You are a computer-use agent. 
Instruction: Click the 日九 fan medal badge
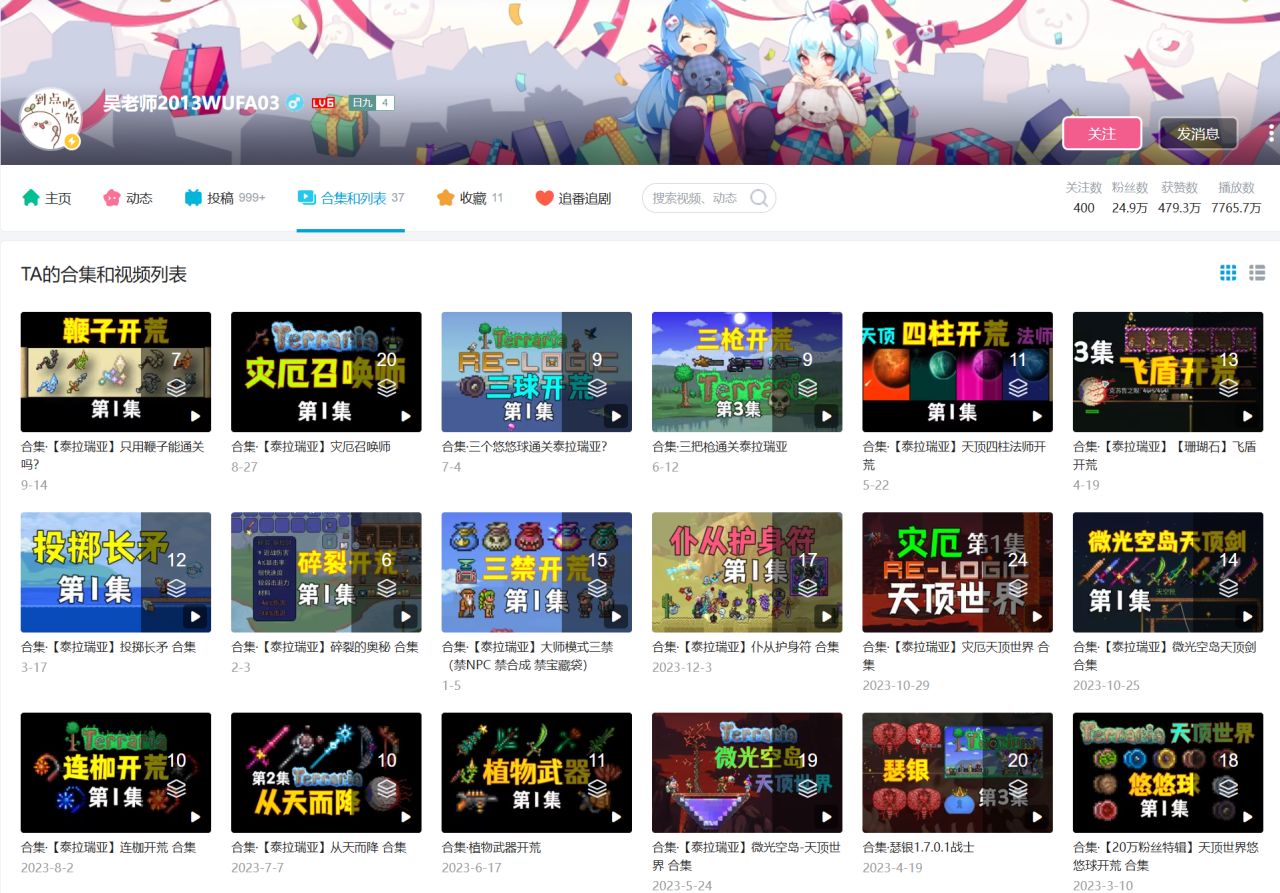point(372,103)
